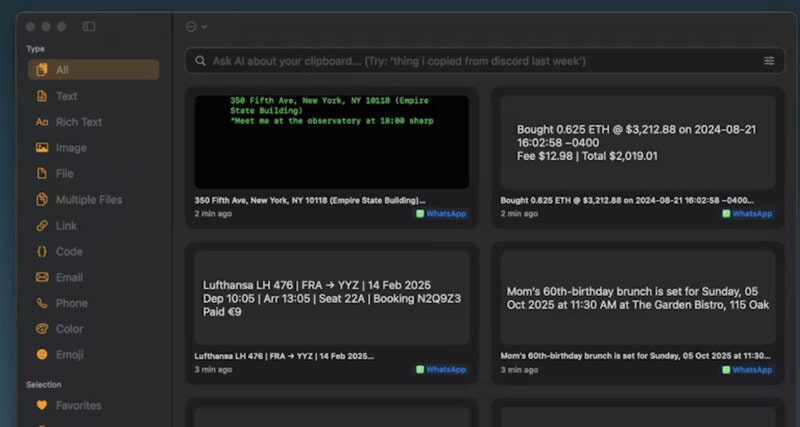Screen dimensions: 800x427
Task: Open the ellipsis options dropdown in toolbar
Action: point(196,27)
